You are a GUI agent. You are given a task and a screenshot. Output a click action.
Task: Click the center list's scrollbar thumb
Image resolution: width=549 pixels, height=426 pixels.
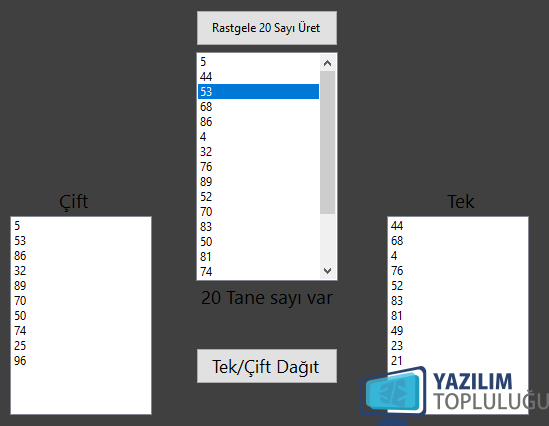[327, 142]
